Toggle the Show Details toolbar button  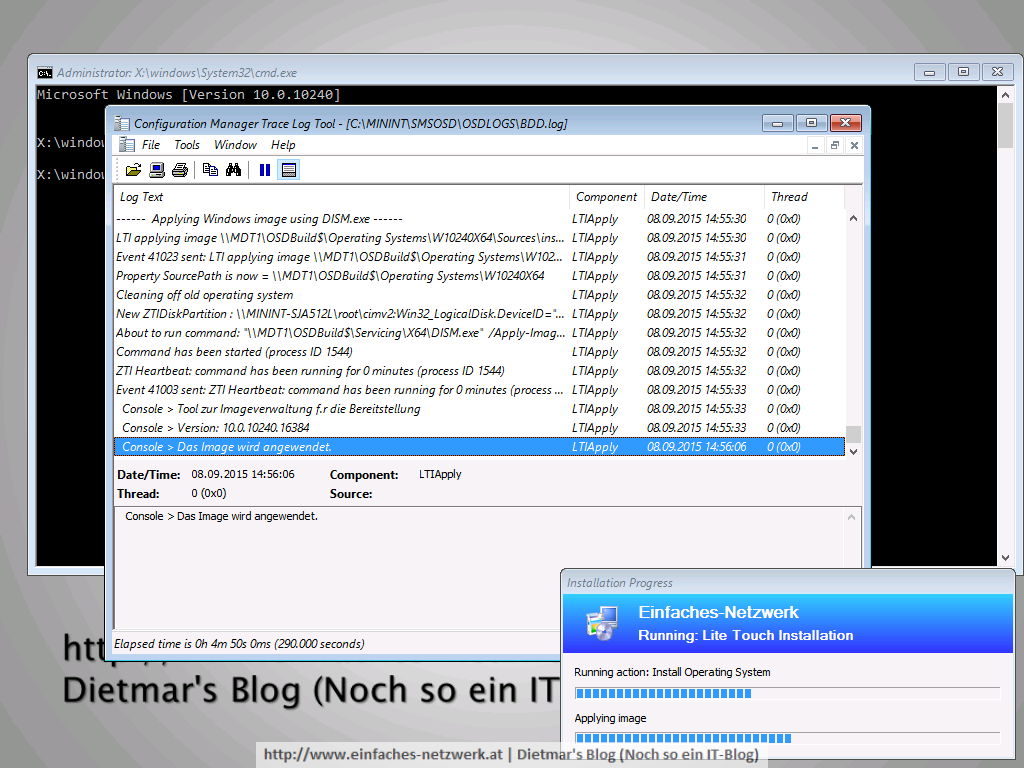(x=289, y=170)
